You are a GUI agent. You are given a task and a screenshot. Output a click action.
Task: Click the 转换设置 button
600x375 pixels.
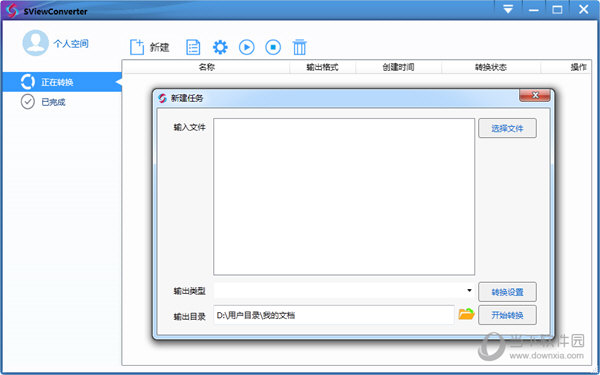pyautogui.click(x=507, y=292)
